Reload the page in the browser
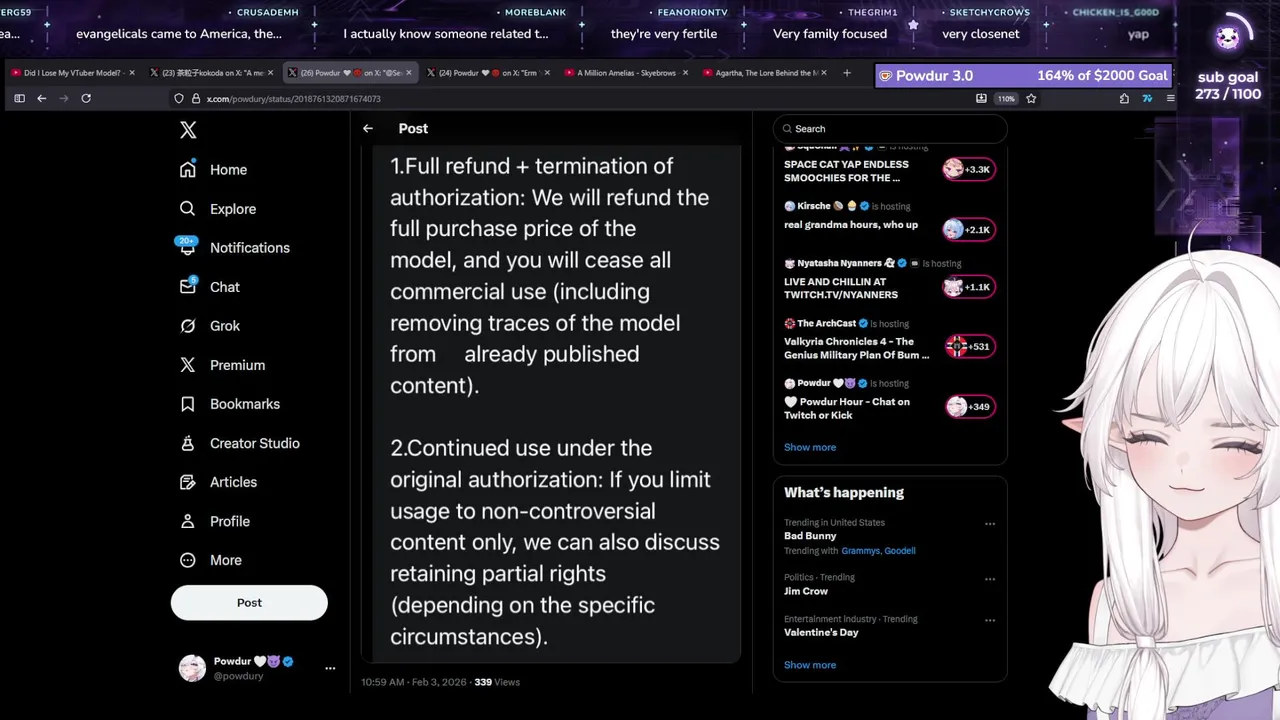Screen dimensions: 1280x720 coord(86,98)
